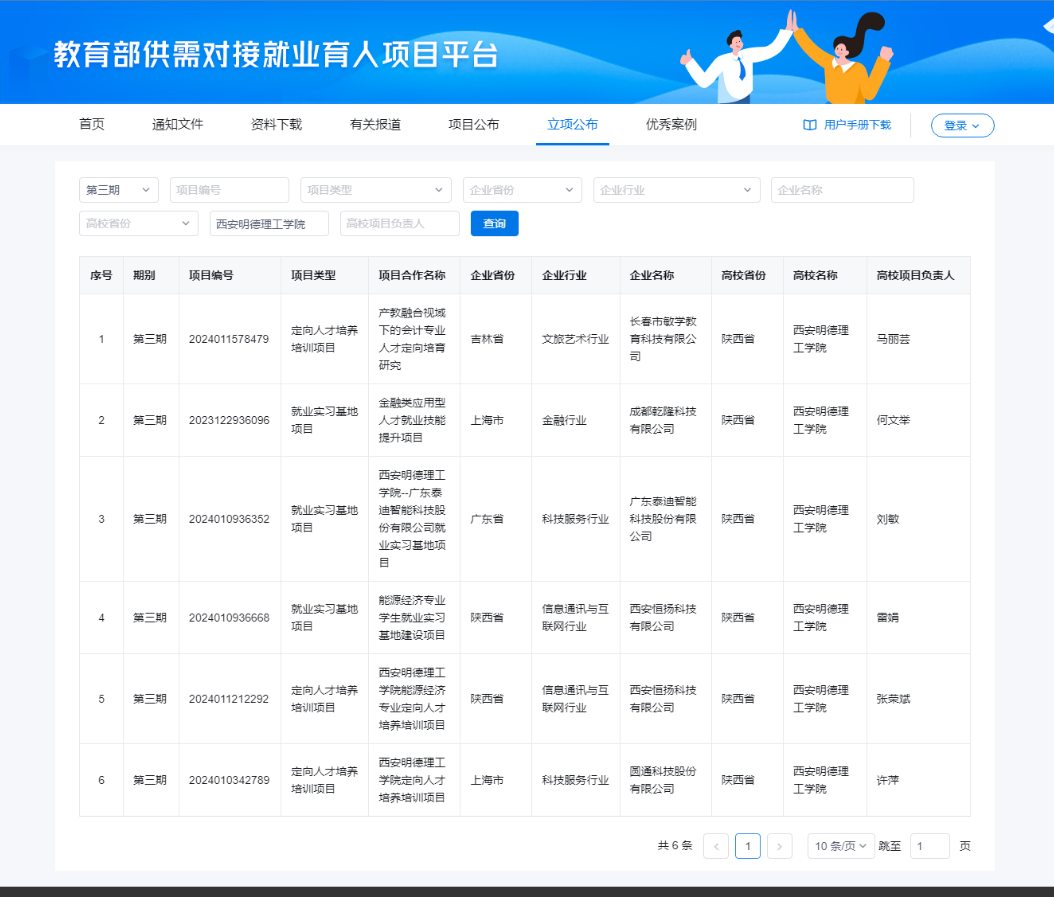Open the 登录 dropdown button
Screen dimensions: 1054x897
962,125
